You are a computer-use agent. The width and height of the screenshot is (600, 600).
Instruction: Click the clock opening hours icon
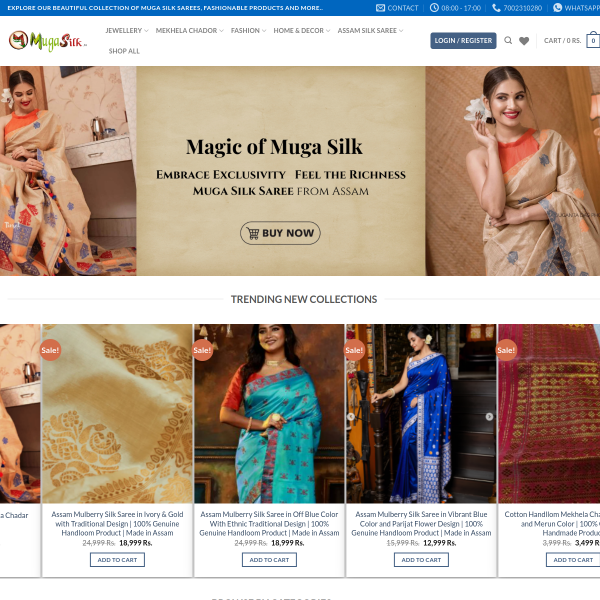(434, 8)
